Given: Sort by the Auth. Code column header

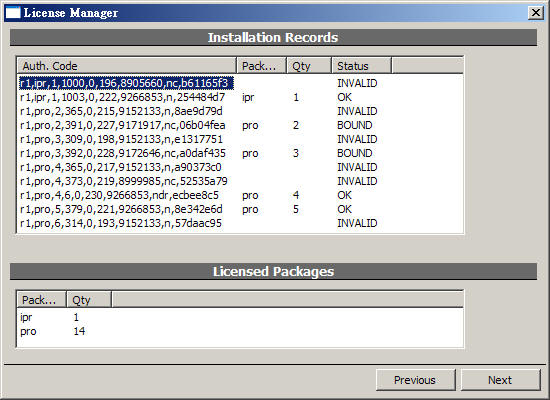Looking at the screenshot, I should pyautogui.click(x=127, y=66).
